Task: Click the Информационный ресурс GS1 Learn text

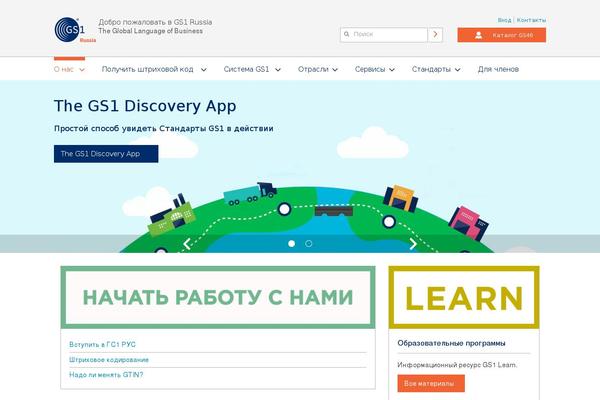Action: pyautogui.click(x=457, y=365)
